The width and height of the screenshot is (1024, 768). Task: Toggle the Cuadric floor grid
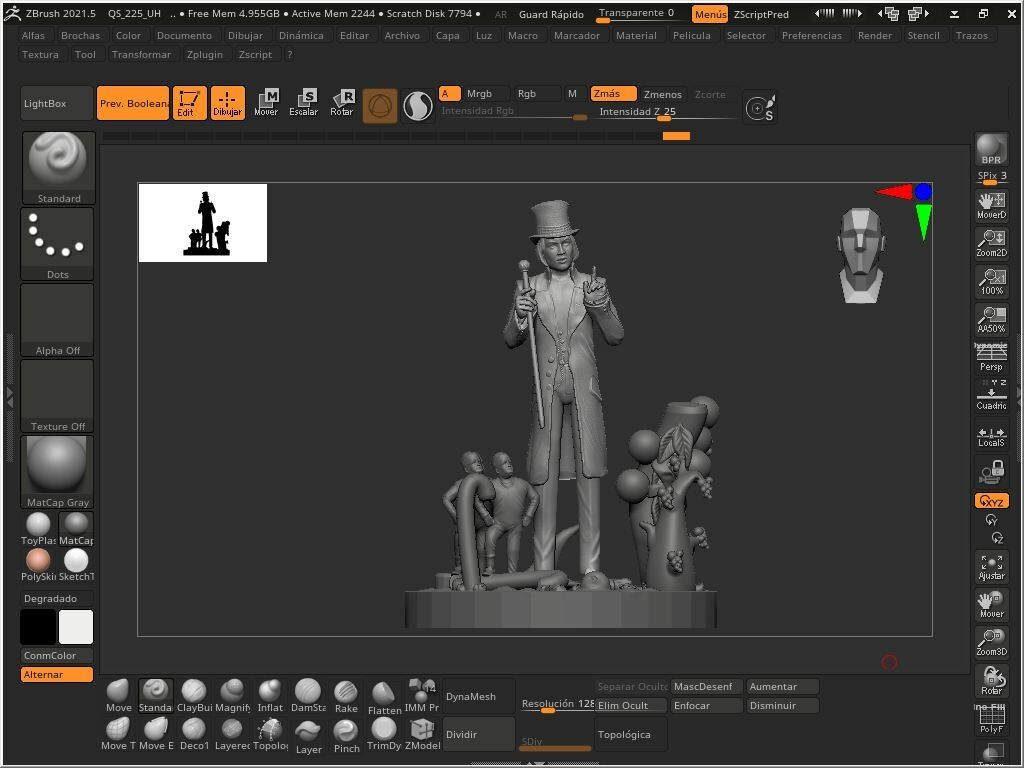pyautogui.click(x=991, y=395)
